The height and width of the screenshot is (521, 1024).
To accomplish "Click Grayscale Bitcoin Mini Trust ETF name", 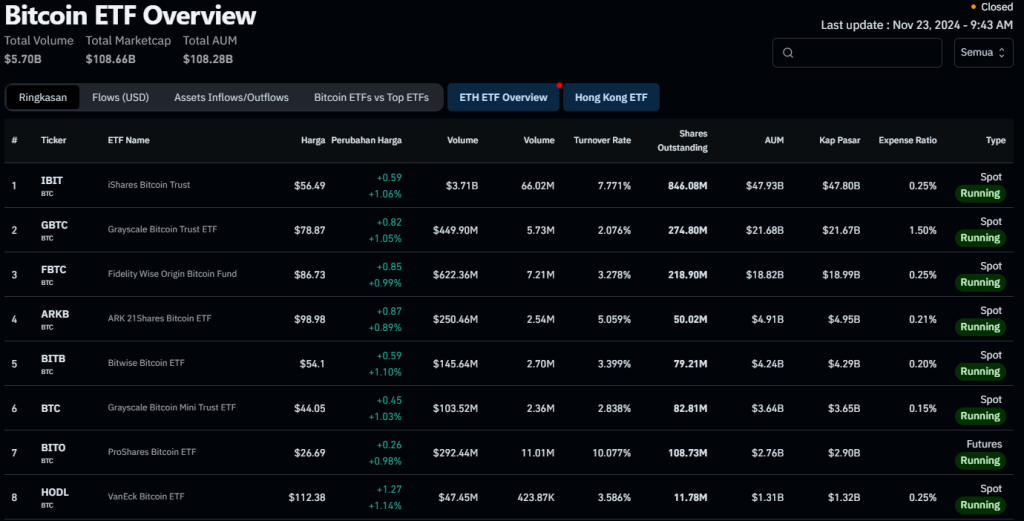I will click(172, 407).
